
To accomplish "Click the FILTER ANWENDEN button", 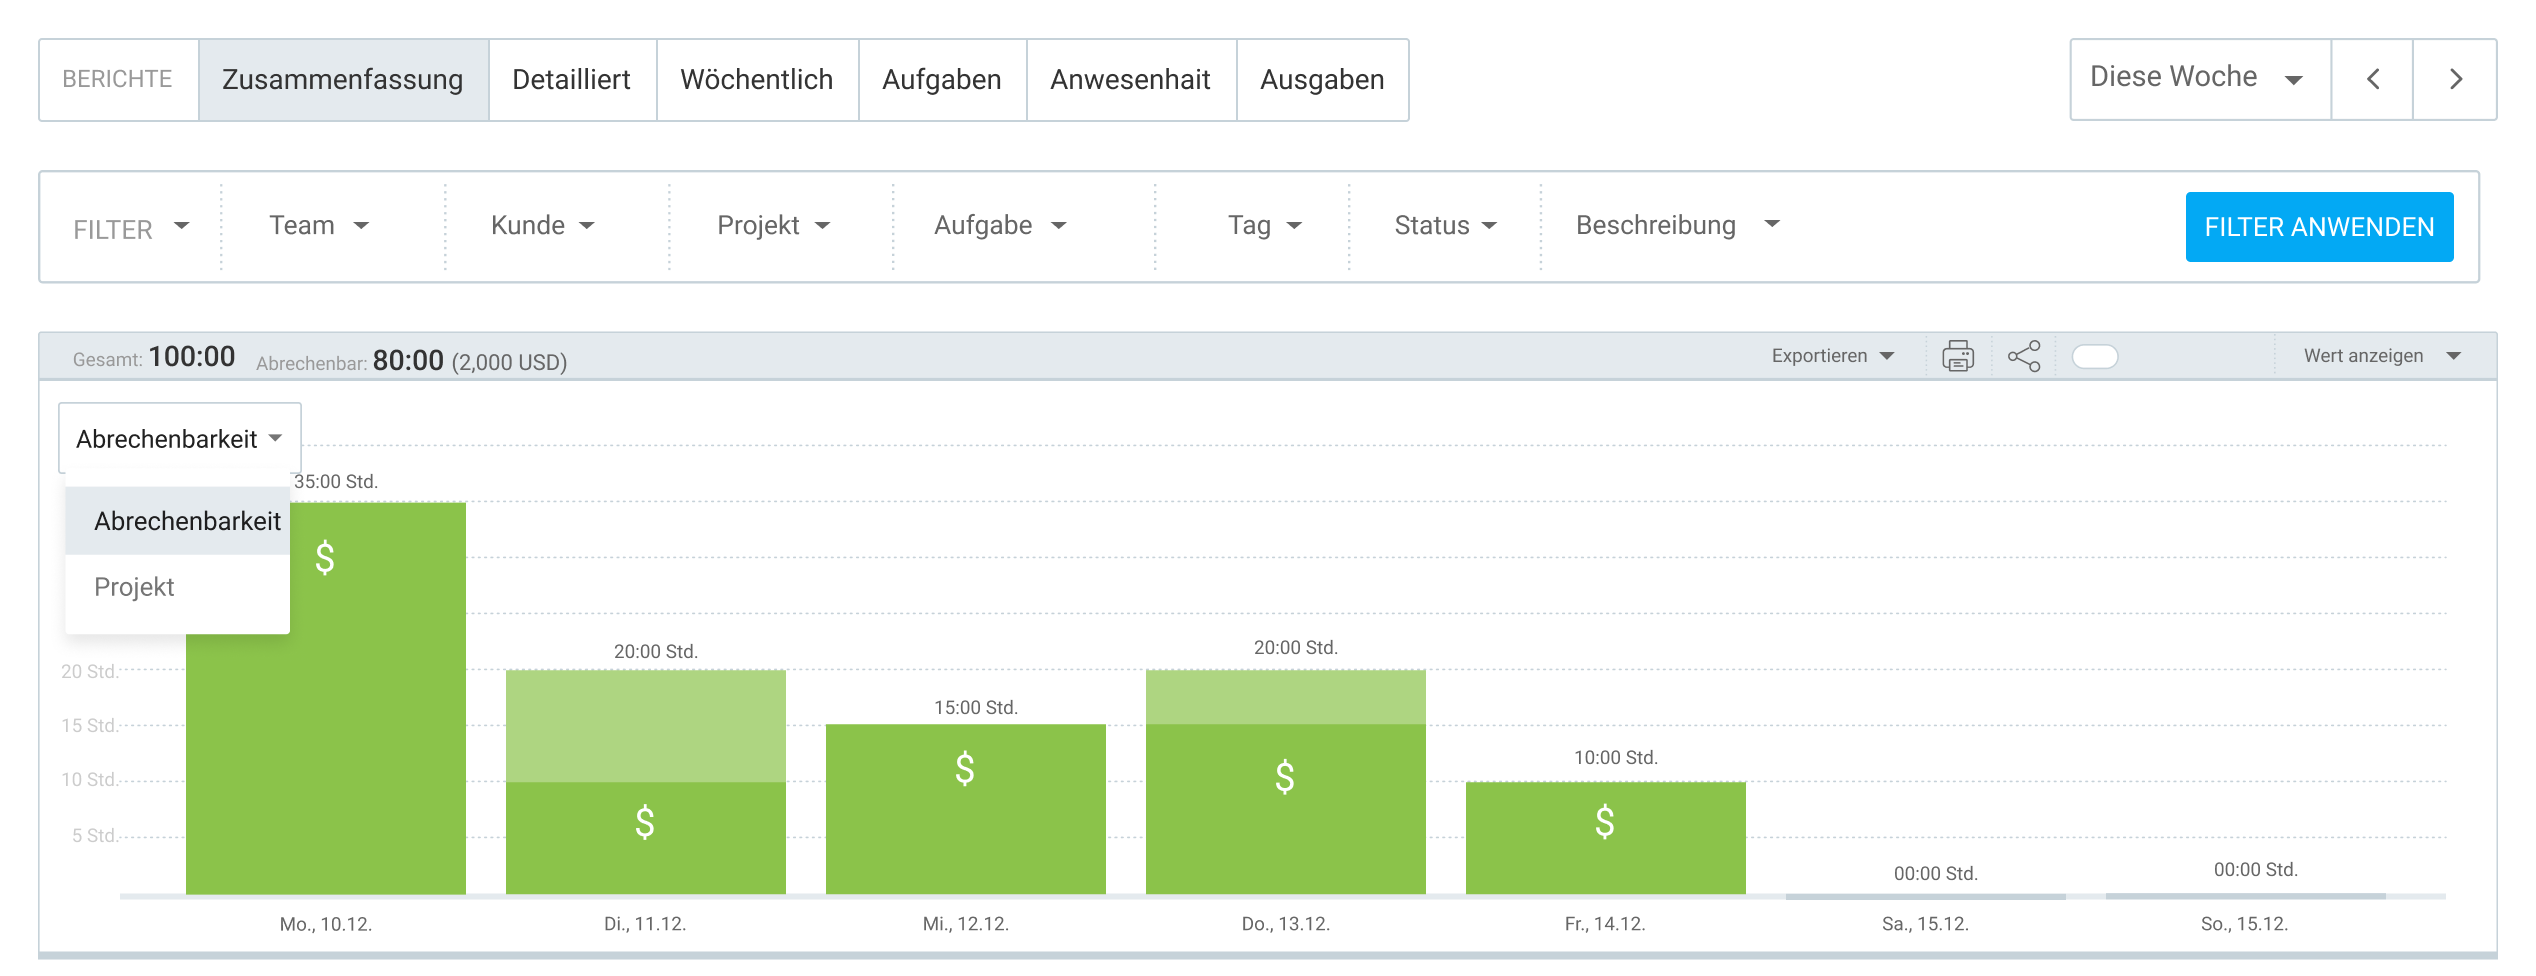I will (2320, 227).
